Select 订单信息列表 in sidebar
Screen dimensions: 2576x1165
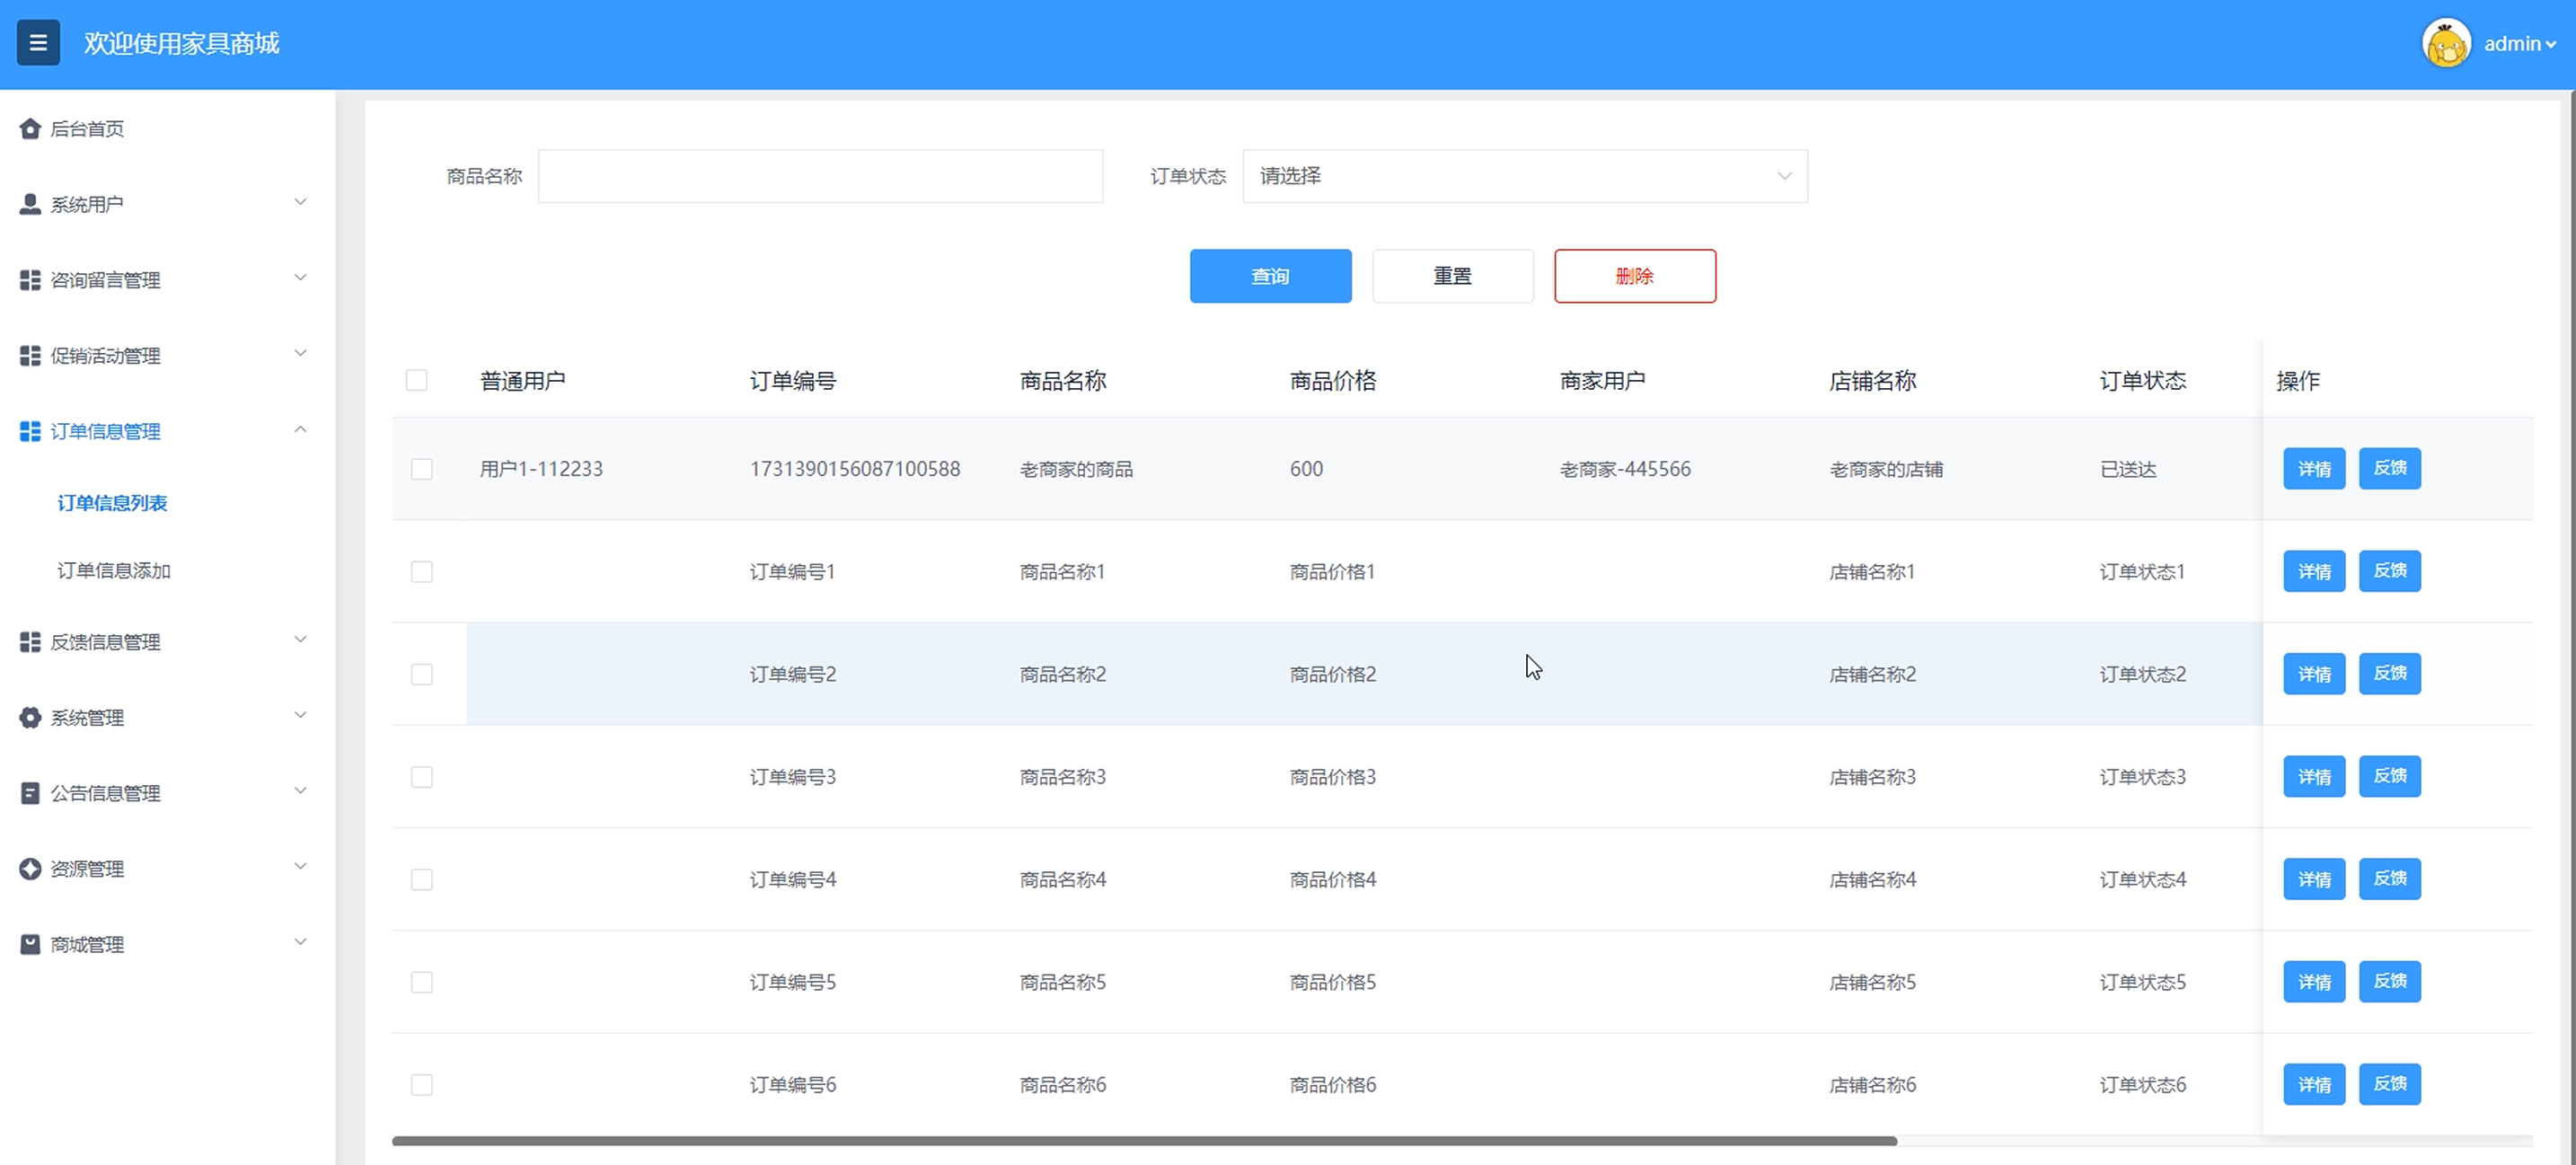(112, 503)
